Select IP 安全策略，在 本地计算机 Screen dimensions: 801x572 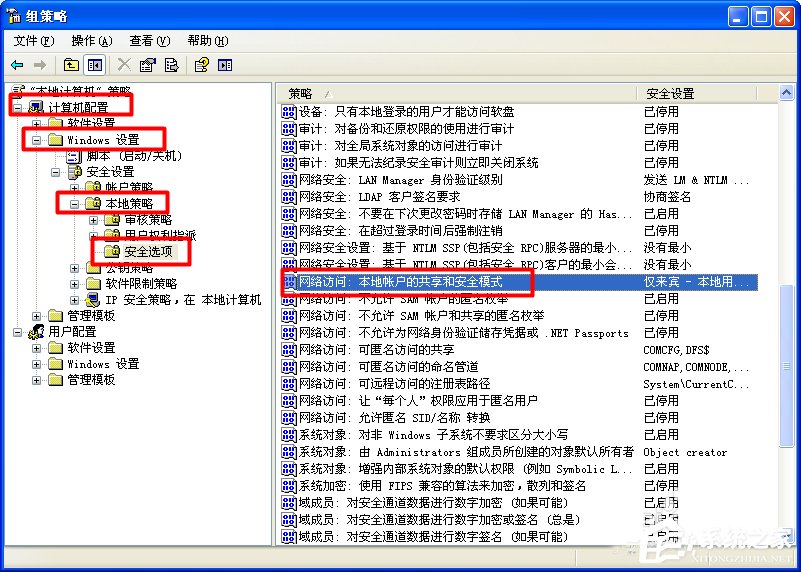coord(183,300)
